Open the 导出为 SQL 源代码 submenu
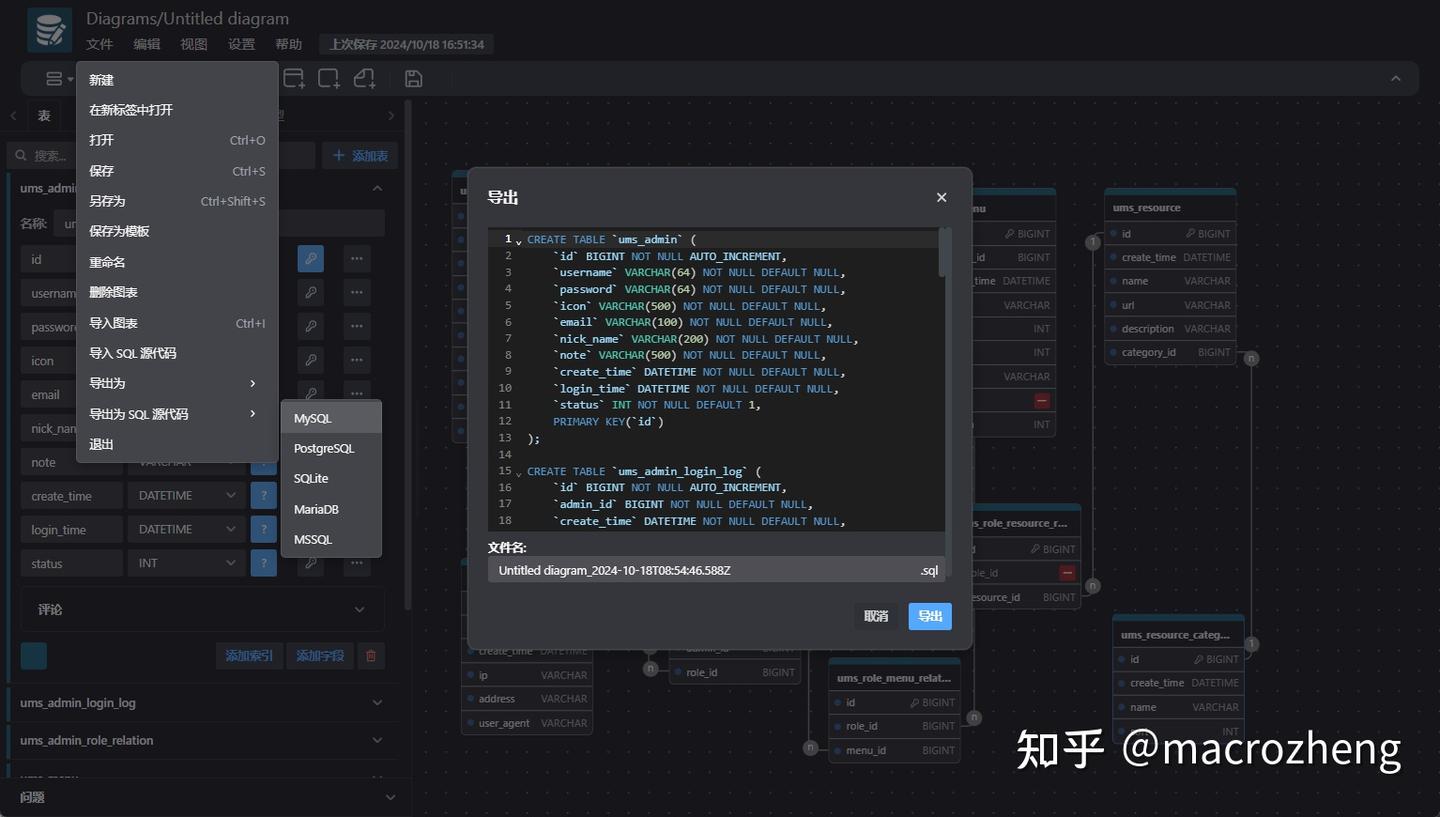 coord(177,414)
